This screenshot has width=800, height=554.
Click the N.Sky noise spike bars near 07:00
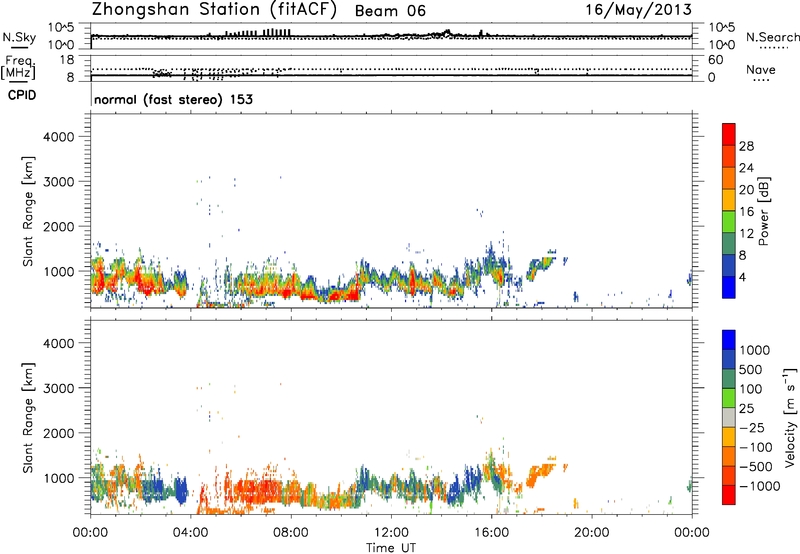click(x=277, y=33)
